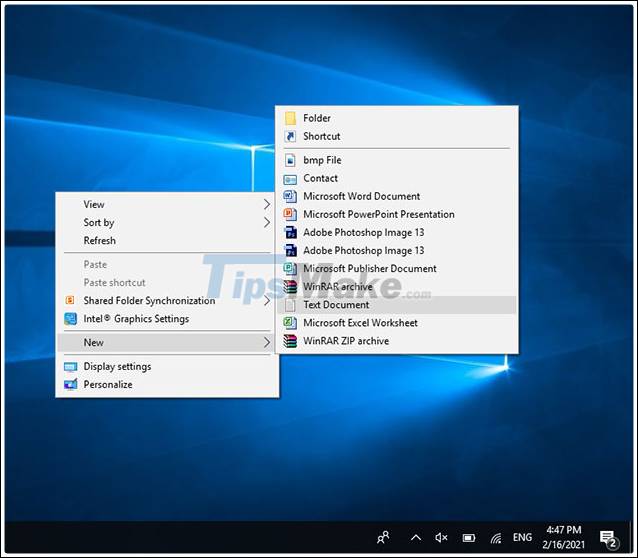The image size is (638, 558).
Task: Select Shortcut in the New submenu
Action: coord(397,136)
